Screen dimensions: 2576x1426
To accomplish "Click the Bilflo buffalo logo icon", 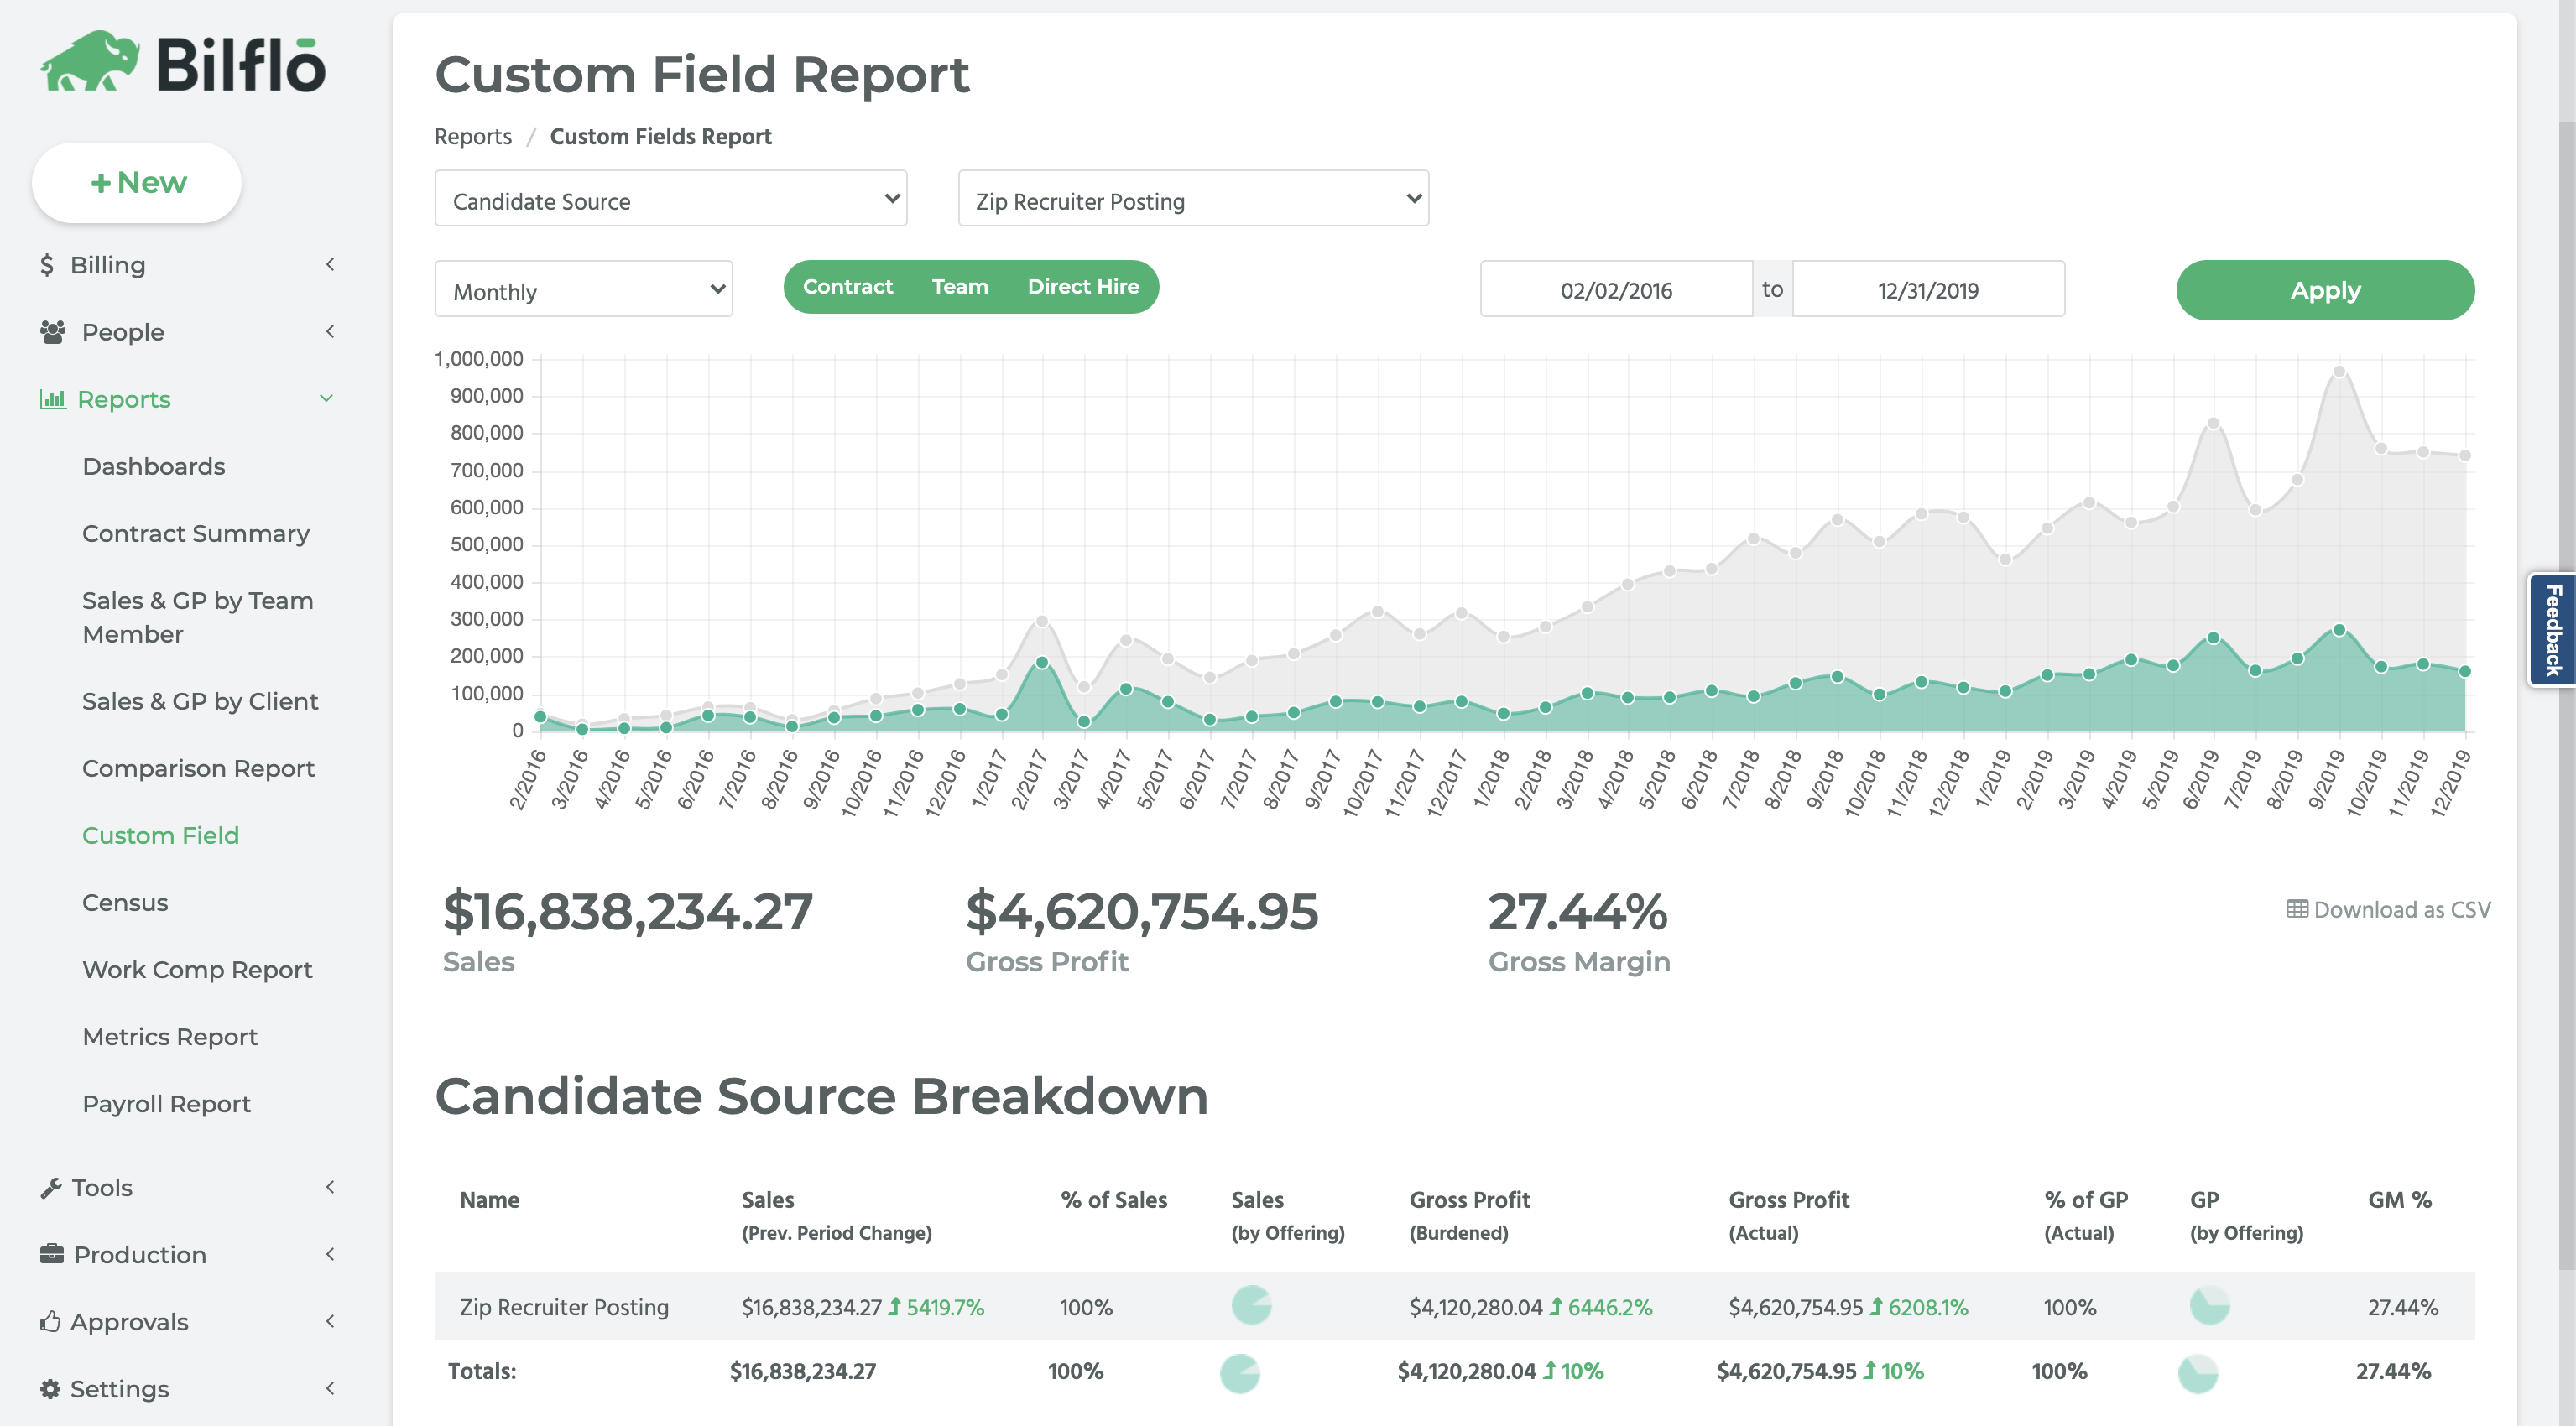I will pos(90,62).
